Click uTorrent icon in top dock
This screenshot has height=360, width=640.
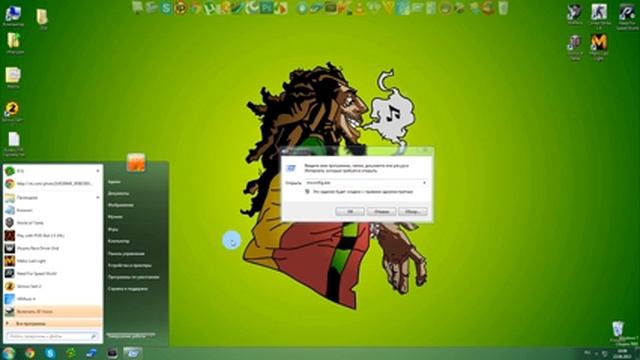[209, 8]
